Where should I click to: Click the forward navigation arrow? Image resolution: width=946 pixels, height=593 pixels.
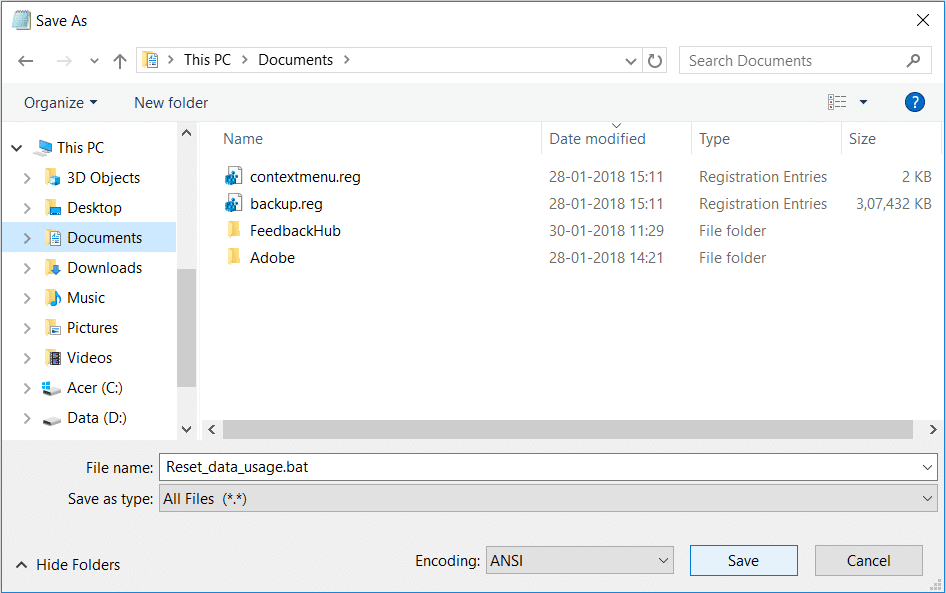[64, 61]
